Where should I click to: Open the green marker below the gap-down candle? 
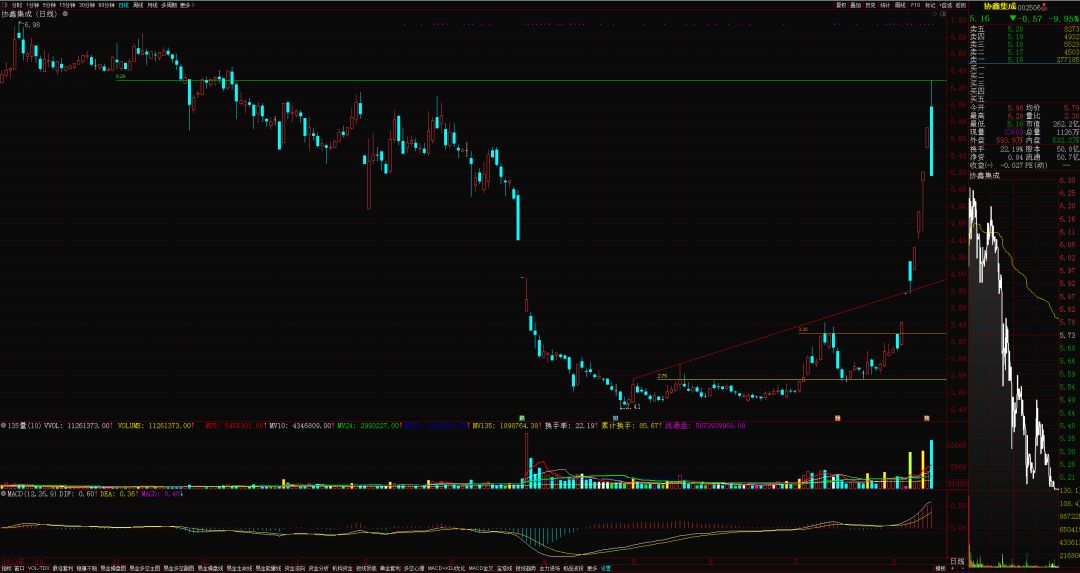tap(521, 417)
